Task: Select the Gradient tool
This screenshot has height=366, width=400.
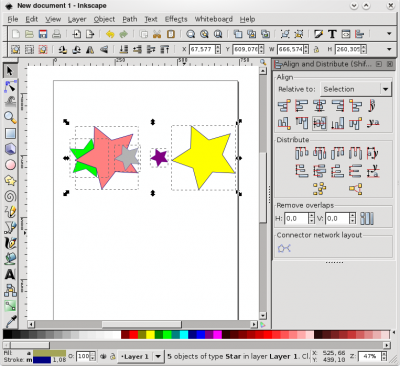Action: [10, 306]
